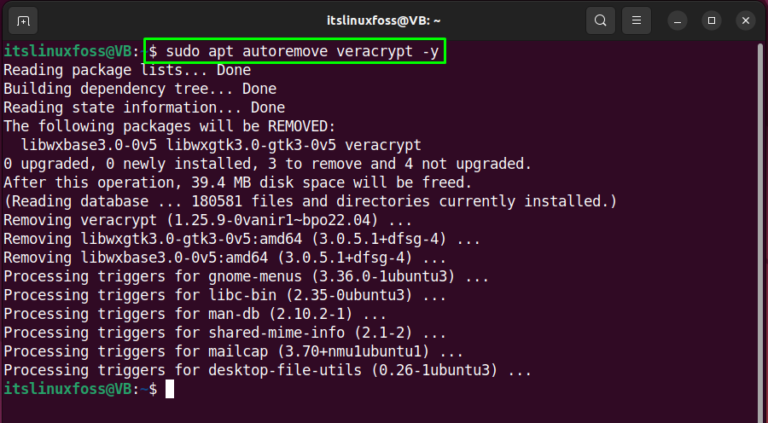Image resolution: width=768 pixels, height=423 pixels.
Task: Click the blinking cursor at the prompt
Action: [169, 389]
